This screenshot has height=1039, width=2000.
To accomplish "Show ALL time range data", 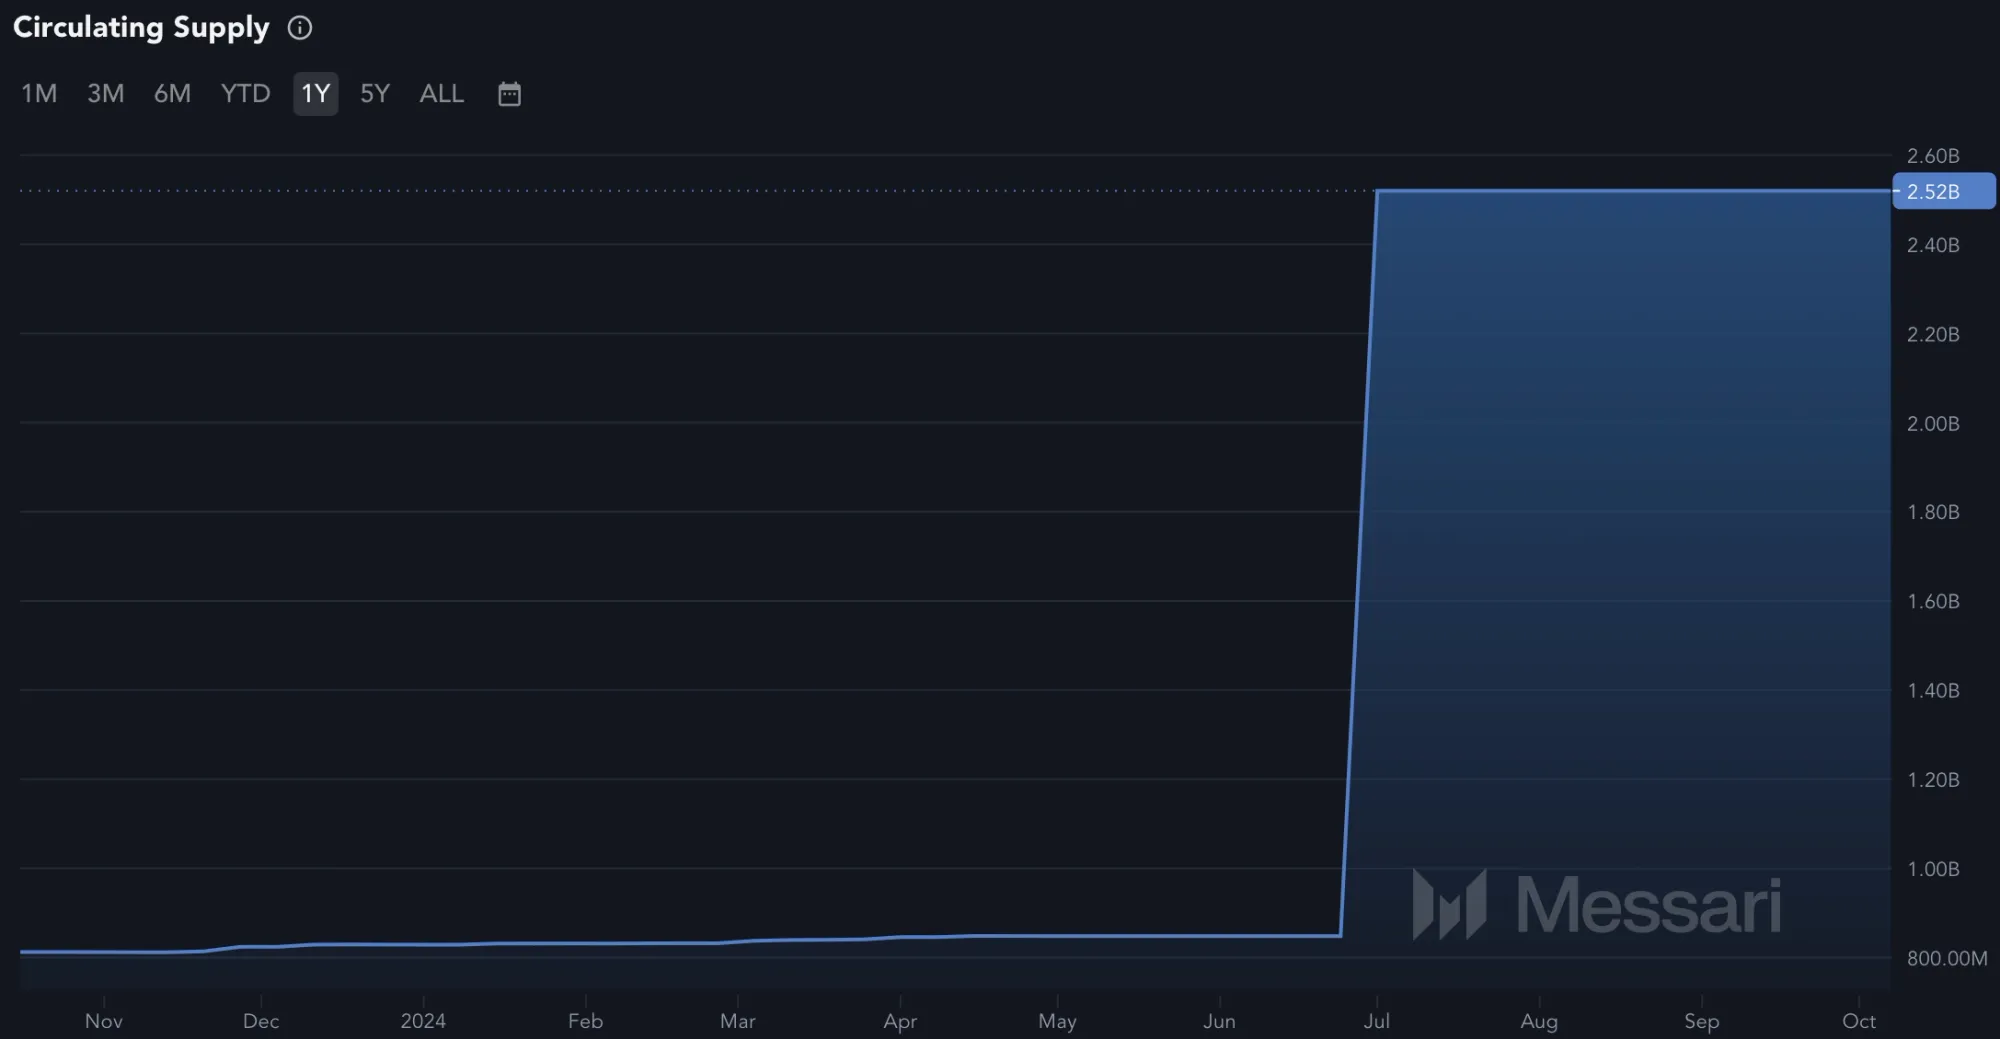I will point(442,94).
